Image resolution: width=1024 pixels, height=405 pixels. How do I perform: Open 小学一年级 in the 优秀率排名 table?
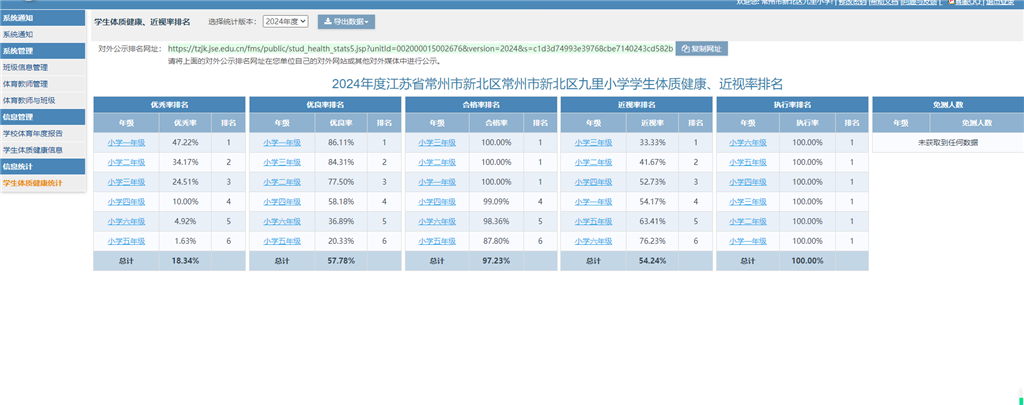127,143
